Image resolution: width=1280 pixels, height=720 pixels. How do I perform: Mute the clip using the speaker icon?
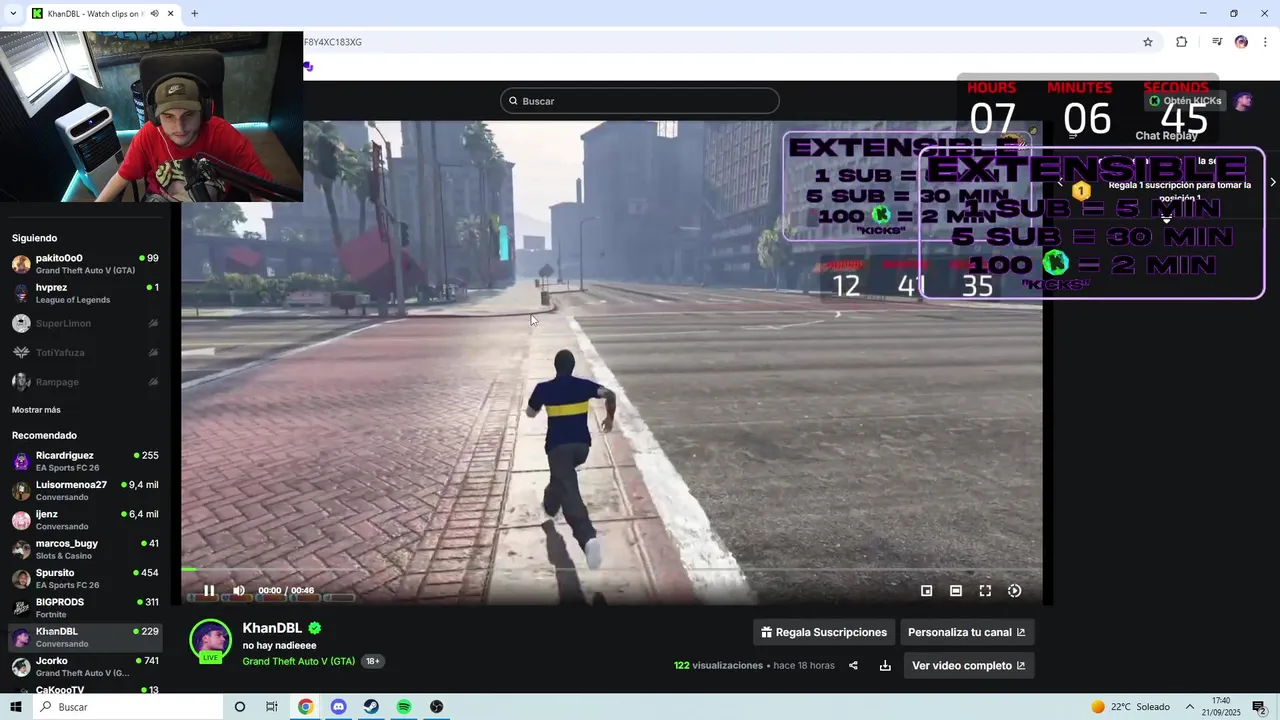pos(239,591)
